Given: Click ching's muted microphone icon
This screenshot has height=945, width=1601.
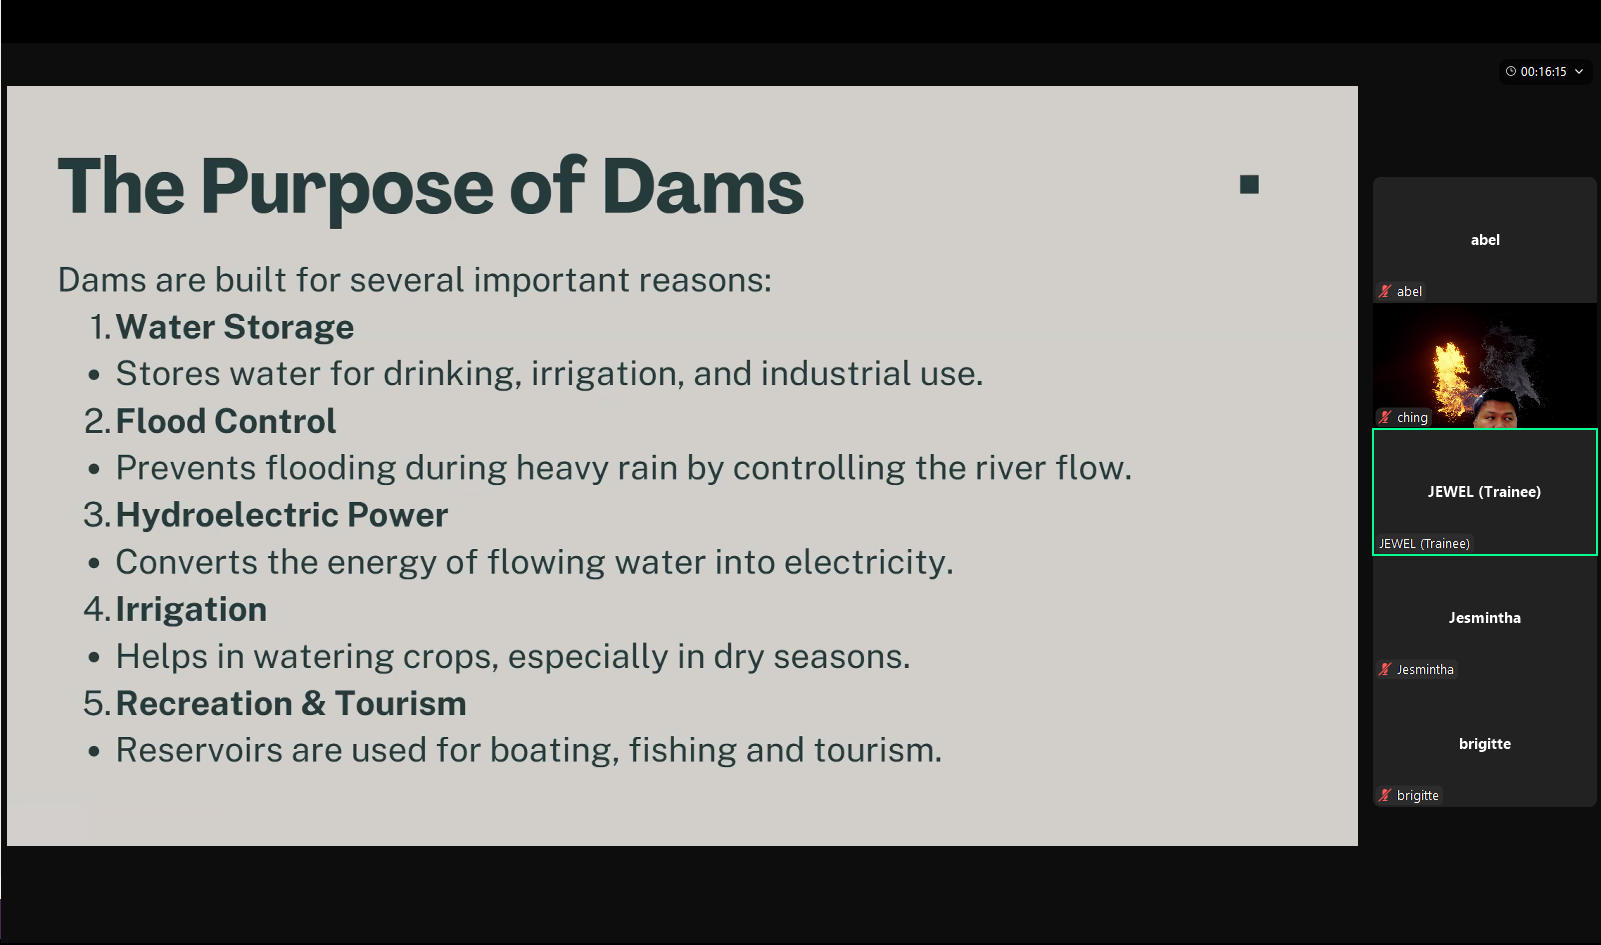Looking at the screenshot, I should pos(1385,418).
